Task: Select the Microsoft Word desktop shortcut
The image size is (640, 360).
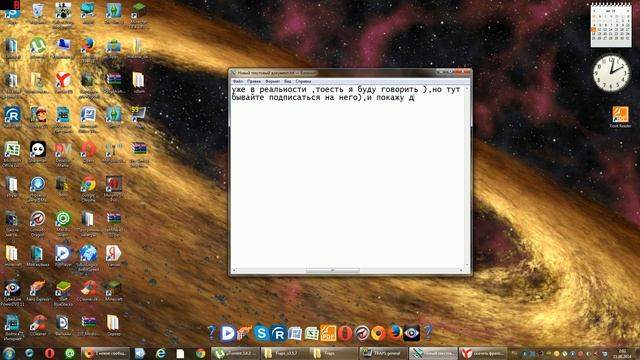Action: coord(88,119)
